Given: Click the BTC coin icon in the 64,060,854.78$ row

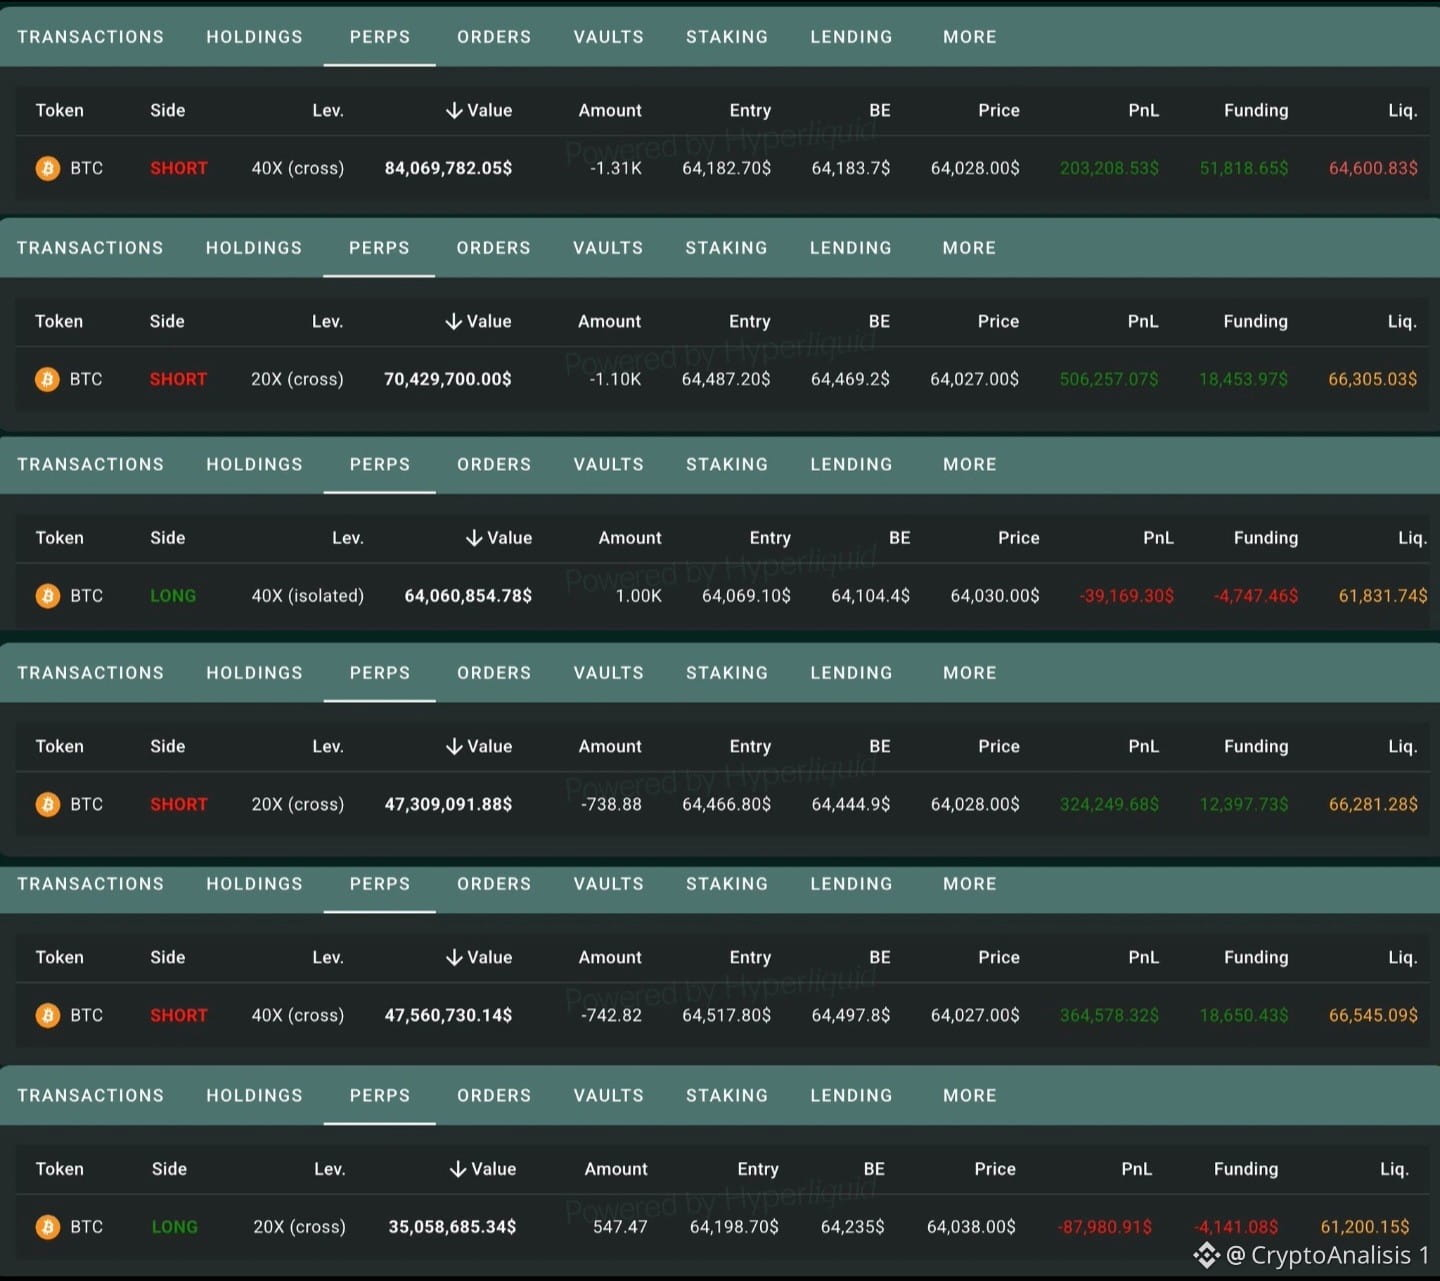Looking at the screenshot, I should 47,596.
